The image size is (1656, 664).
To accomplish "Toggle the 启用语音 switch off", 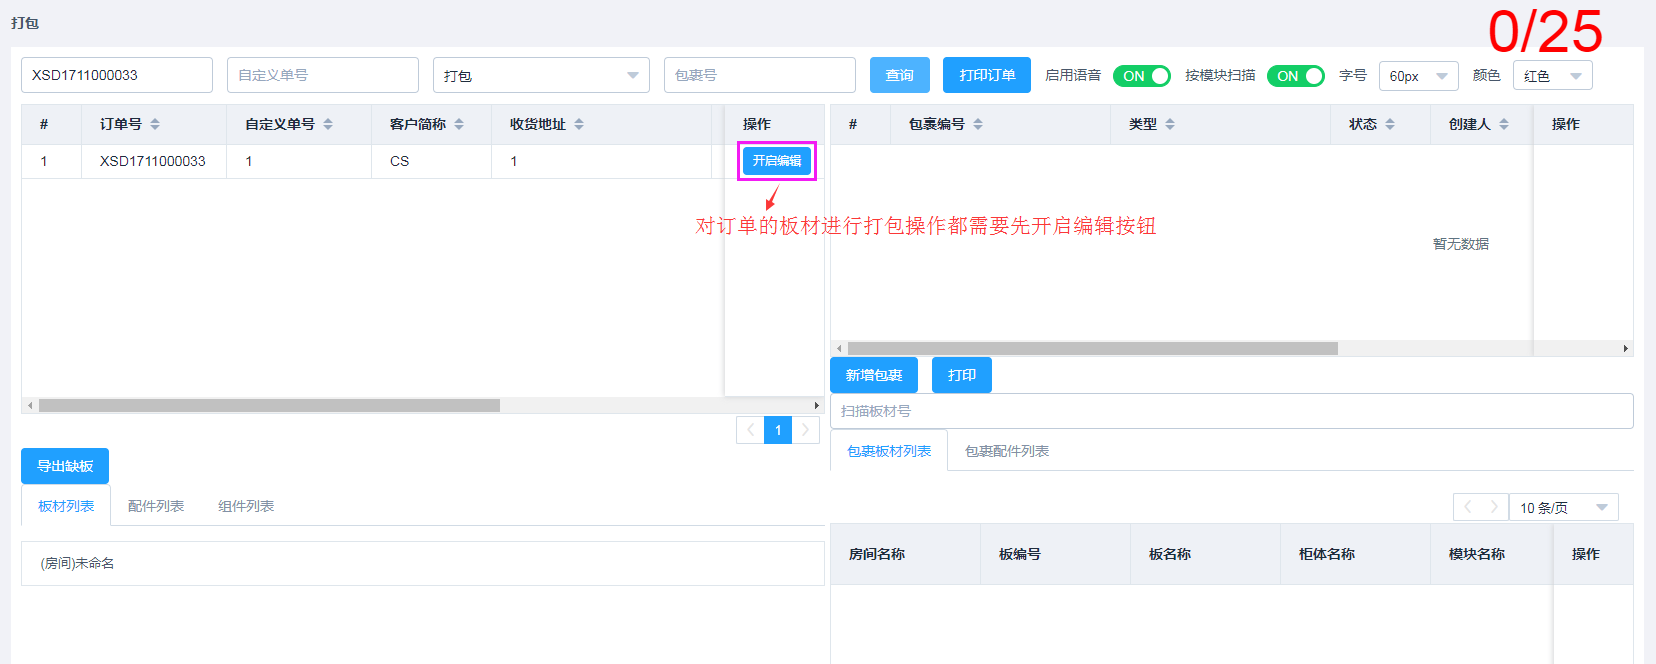I will point(1141,76).
